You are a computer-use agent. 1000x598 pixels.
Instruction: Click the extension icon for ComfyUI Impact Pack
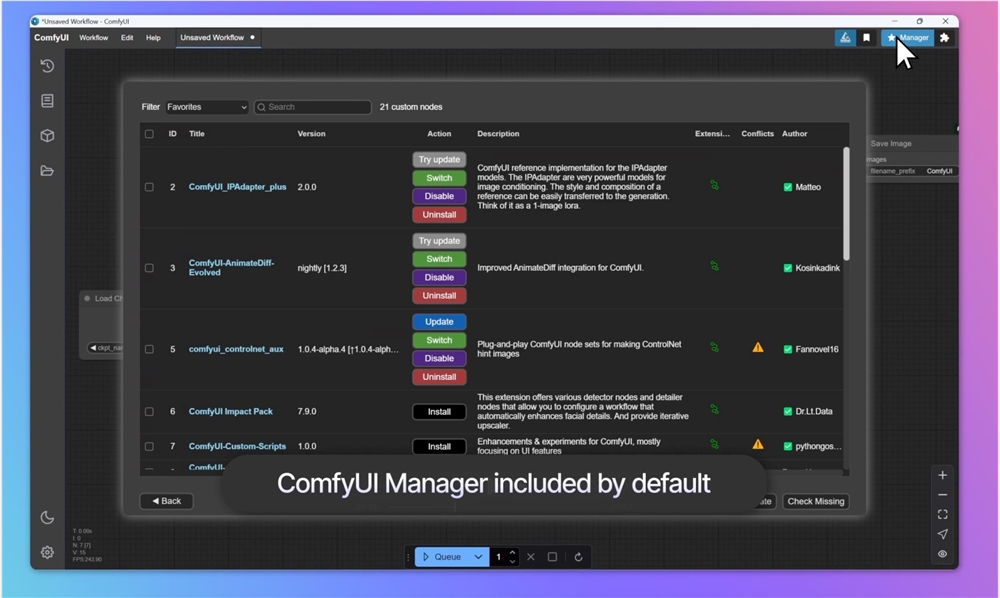tap(714, 409)
